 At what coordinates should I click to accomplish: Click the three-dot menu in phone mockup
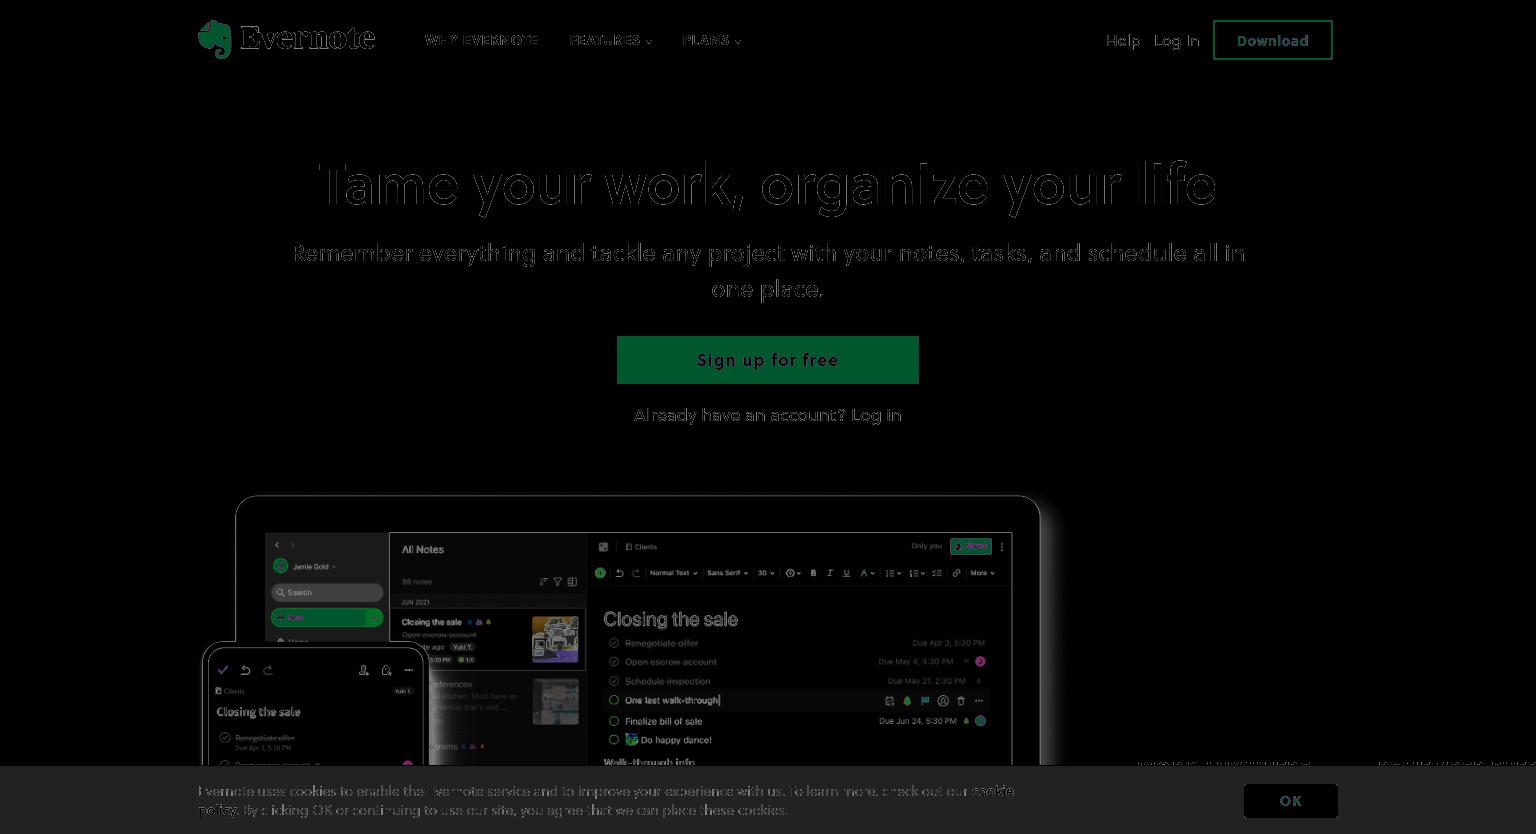409,670
